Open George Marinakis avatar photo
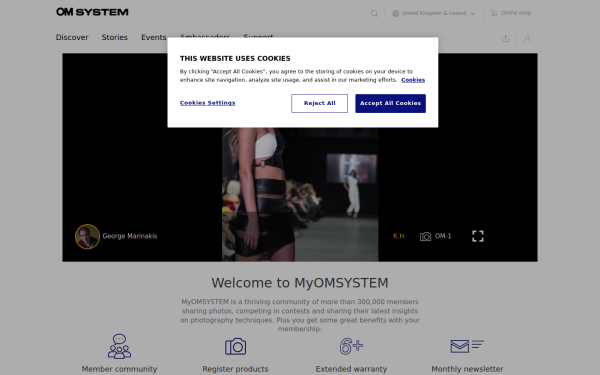The image size is (600, 375). tap(87, 236)
